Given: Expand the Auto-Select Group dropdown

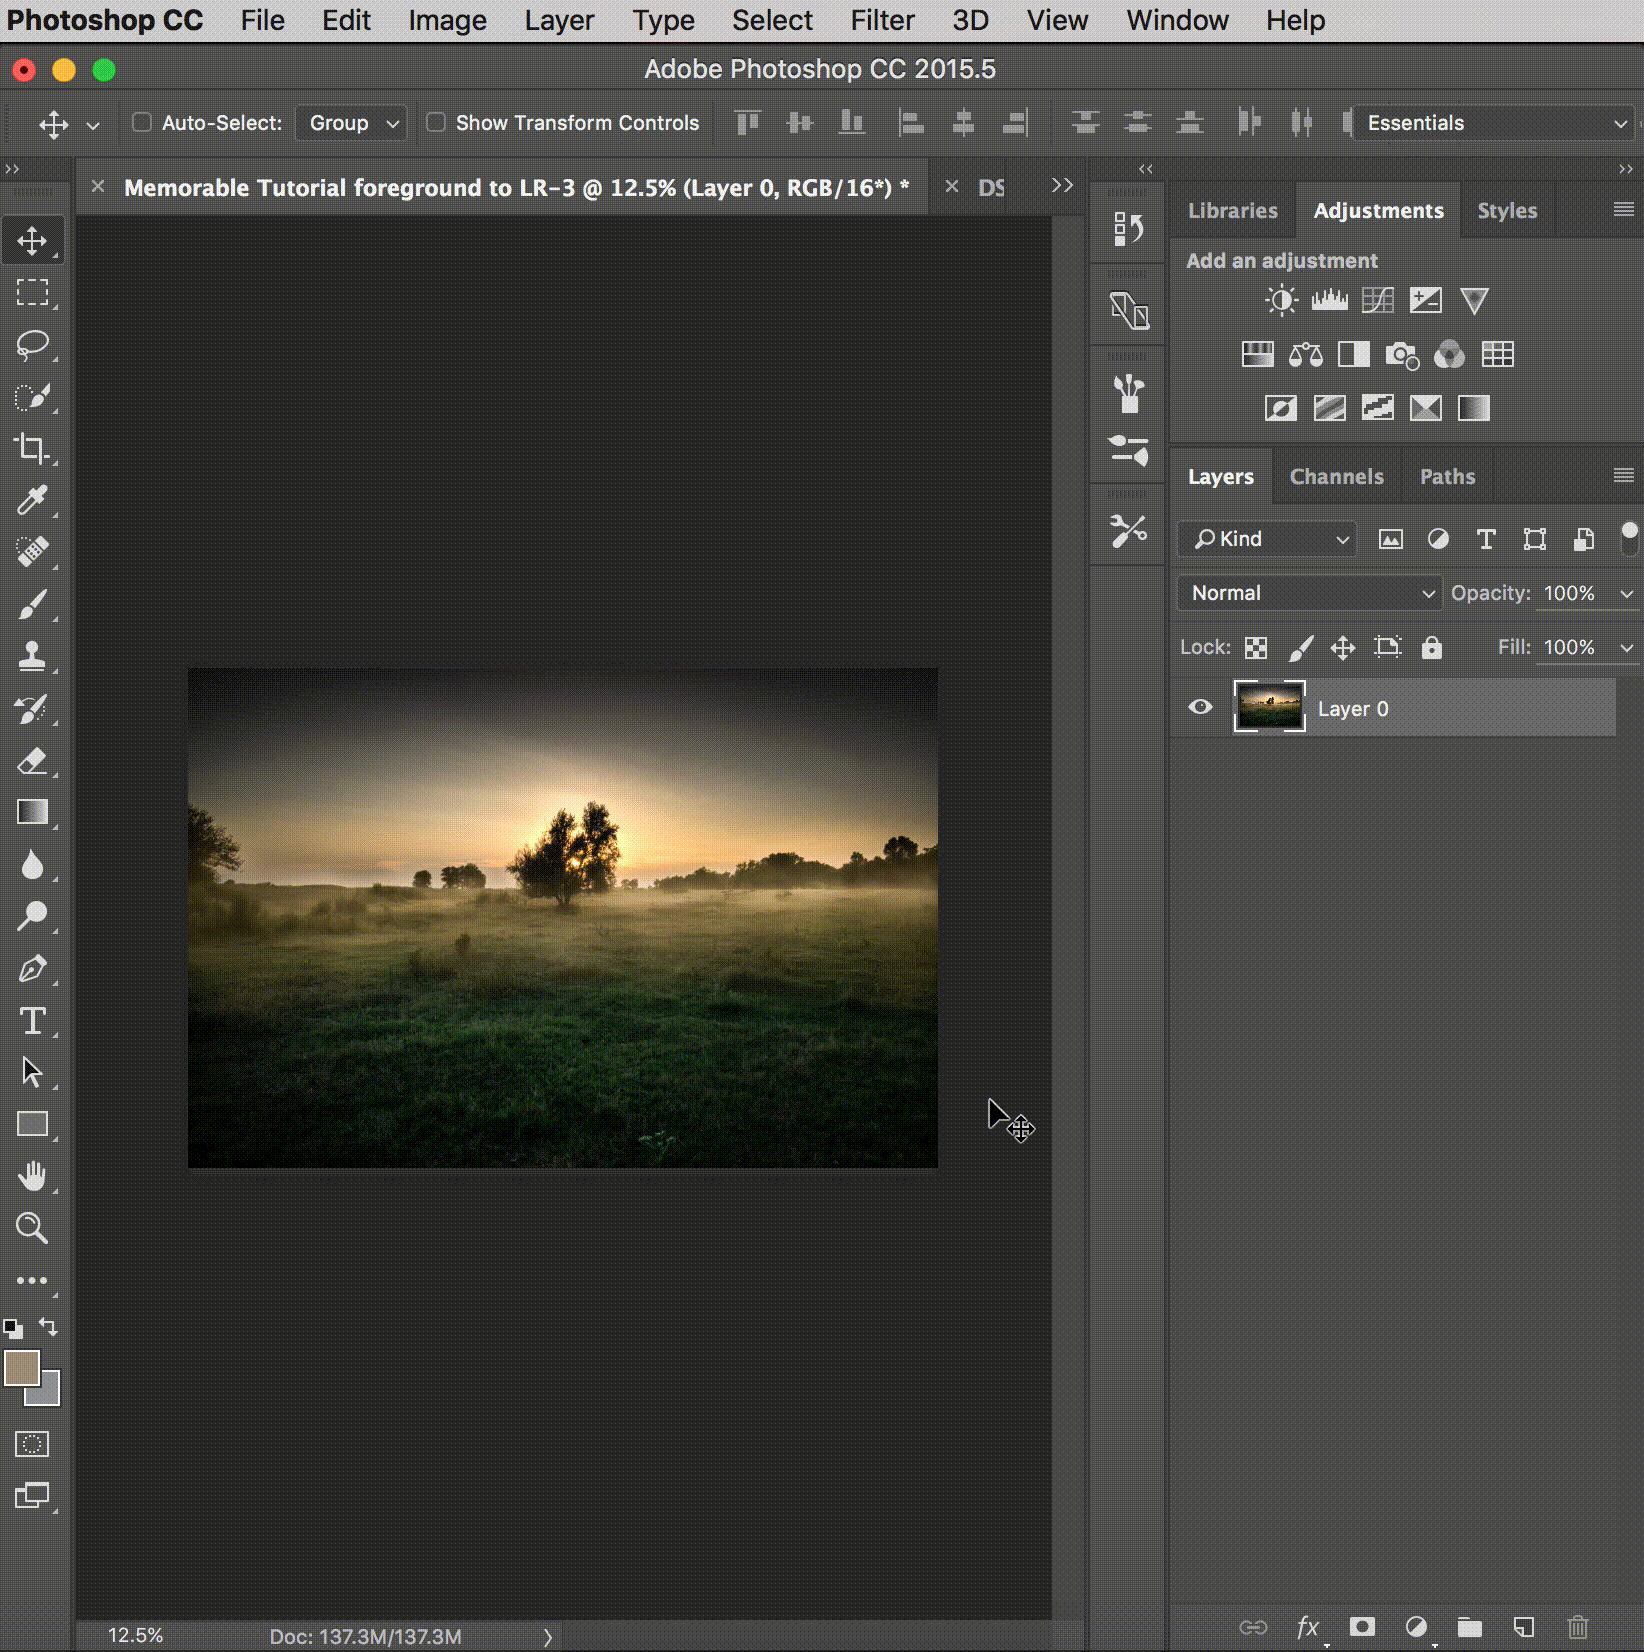Looking at the screenshot, I should pyautogui.click(x=352, y=123).
